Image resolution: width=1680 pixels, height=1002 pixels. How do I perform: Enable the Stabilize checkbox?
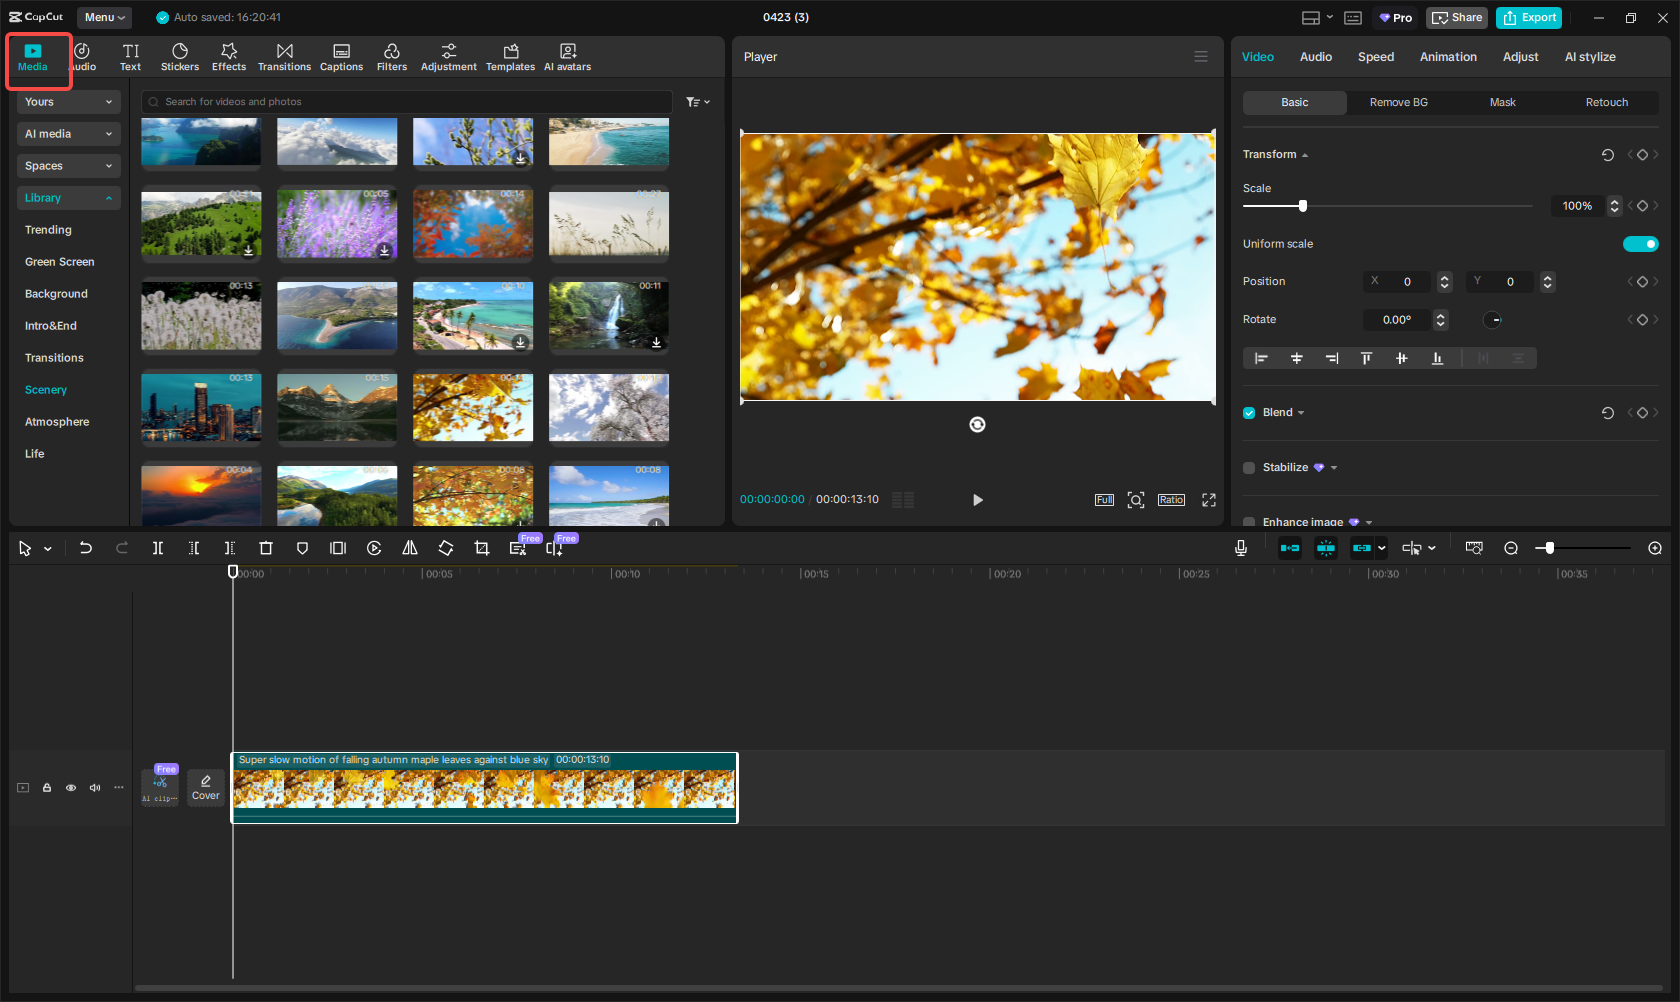point(1248,467)
